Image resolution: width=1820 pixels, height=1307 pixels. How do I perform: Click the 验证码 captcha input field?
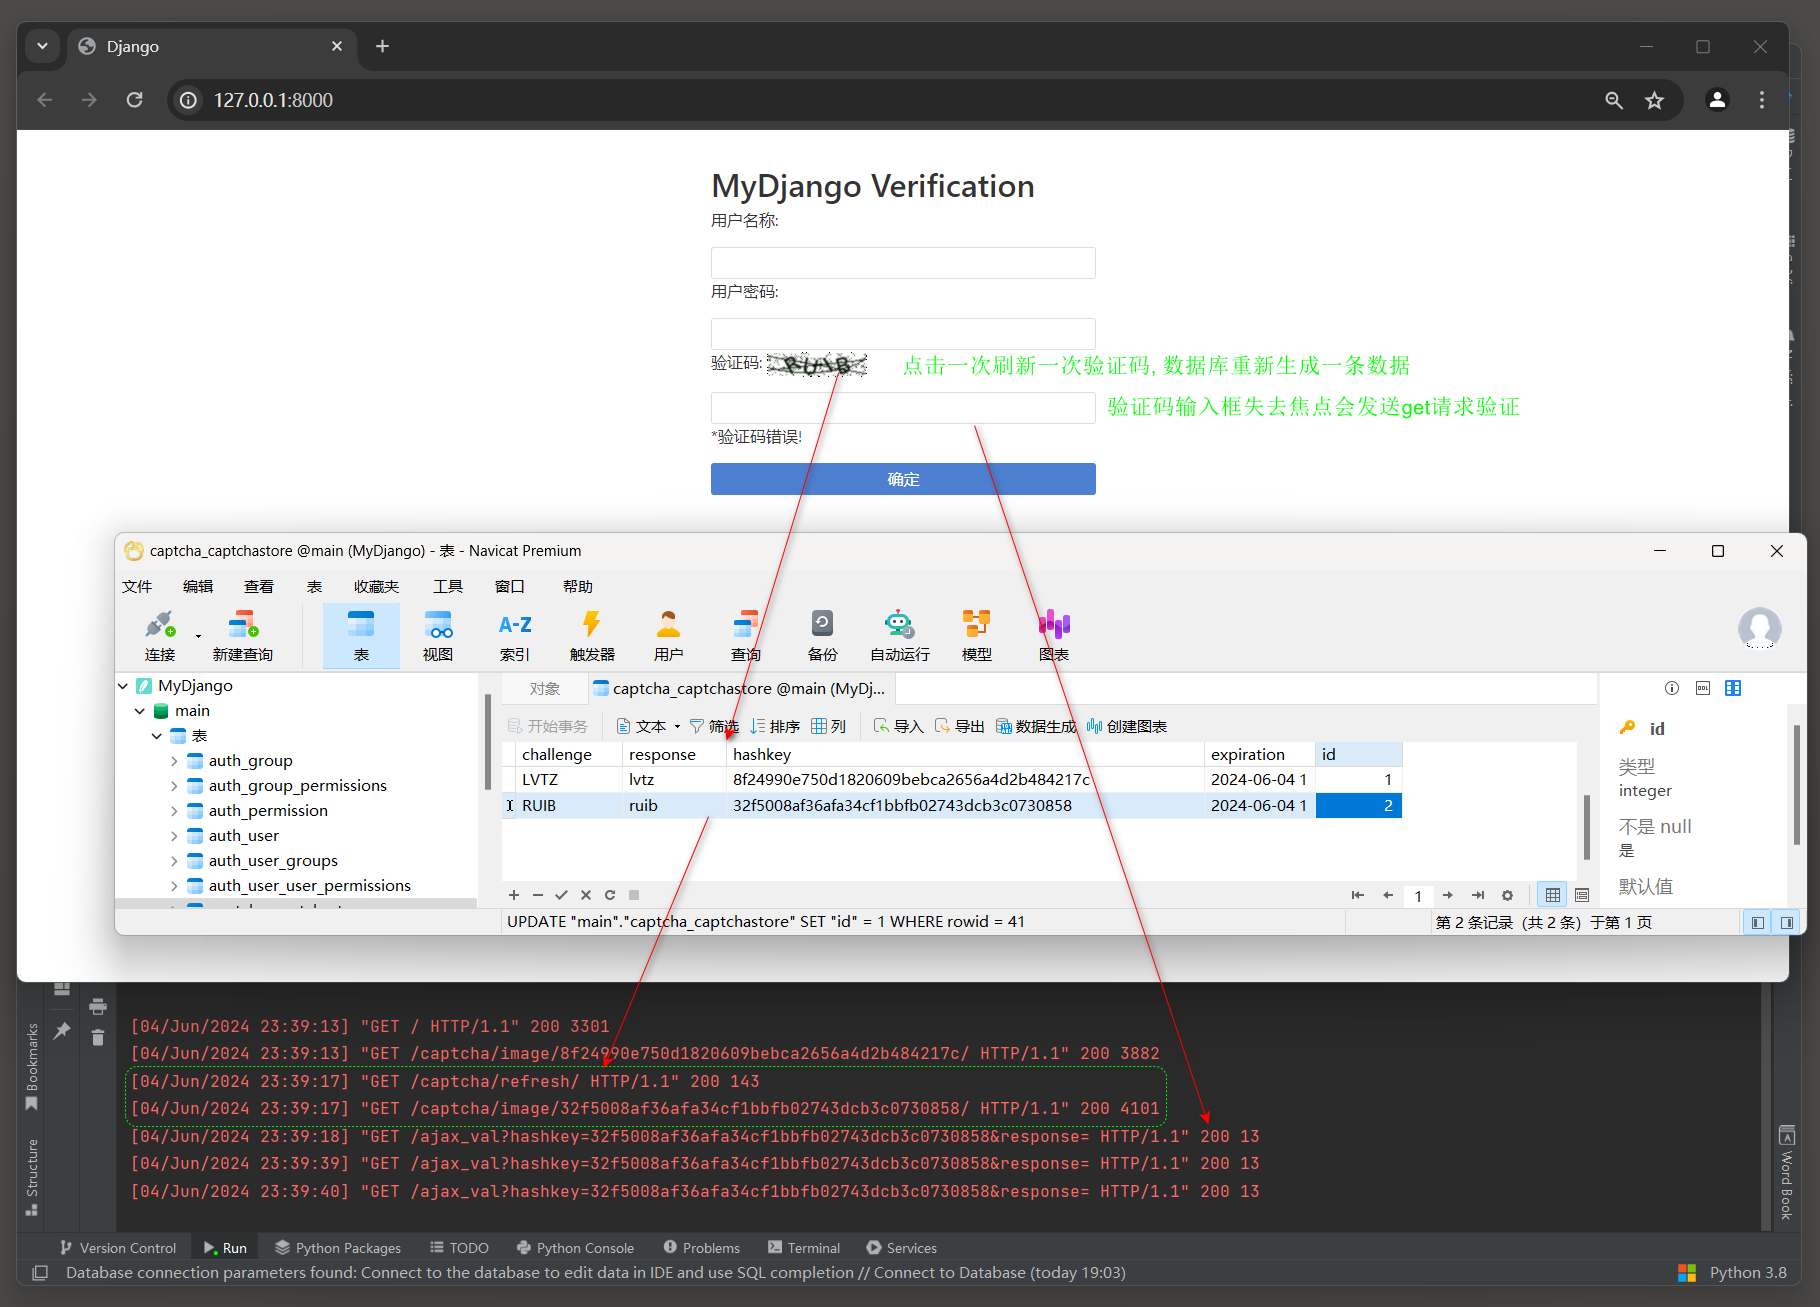(903, 408)
